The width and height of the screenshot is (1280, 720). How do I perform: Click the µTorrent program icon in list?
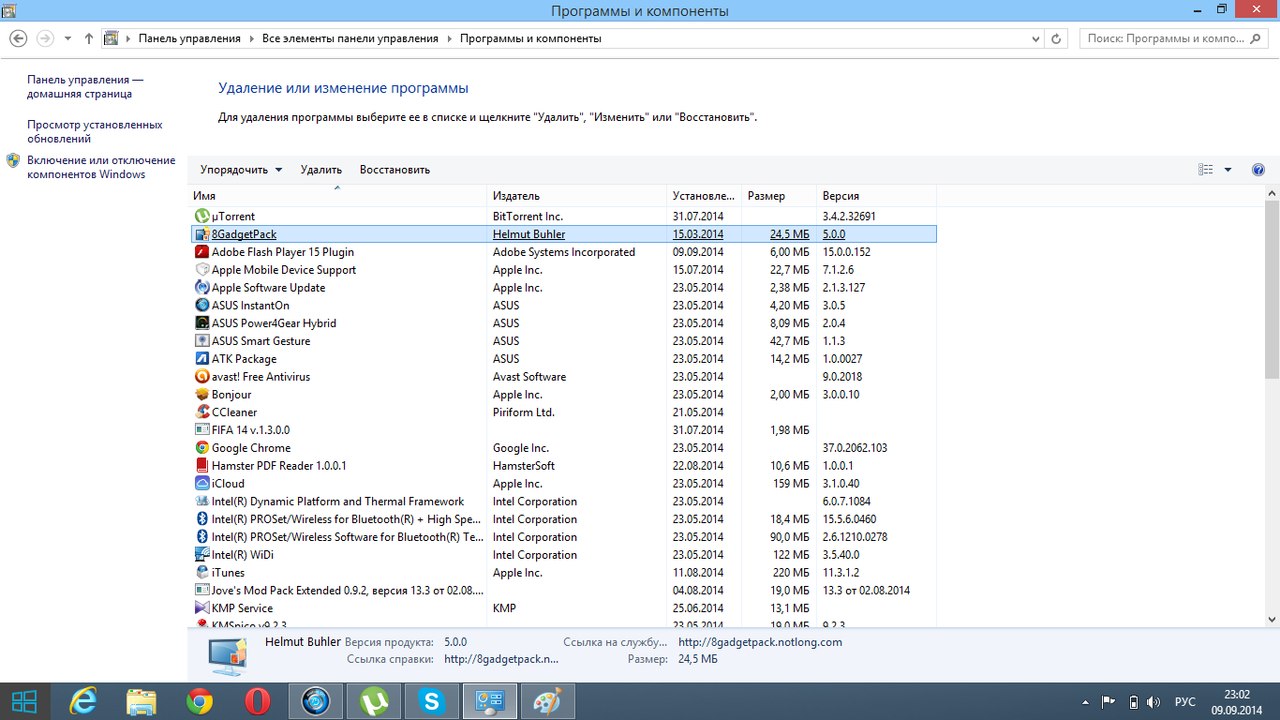202,216
